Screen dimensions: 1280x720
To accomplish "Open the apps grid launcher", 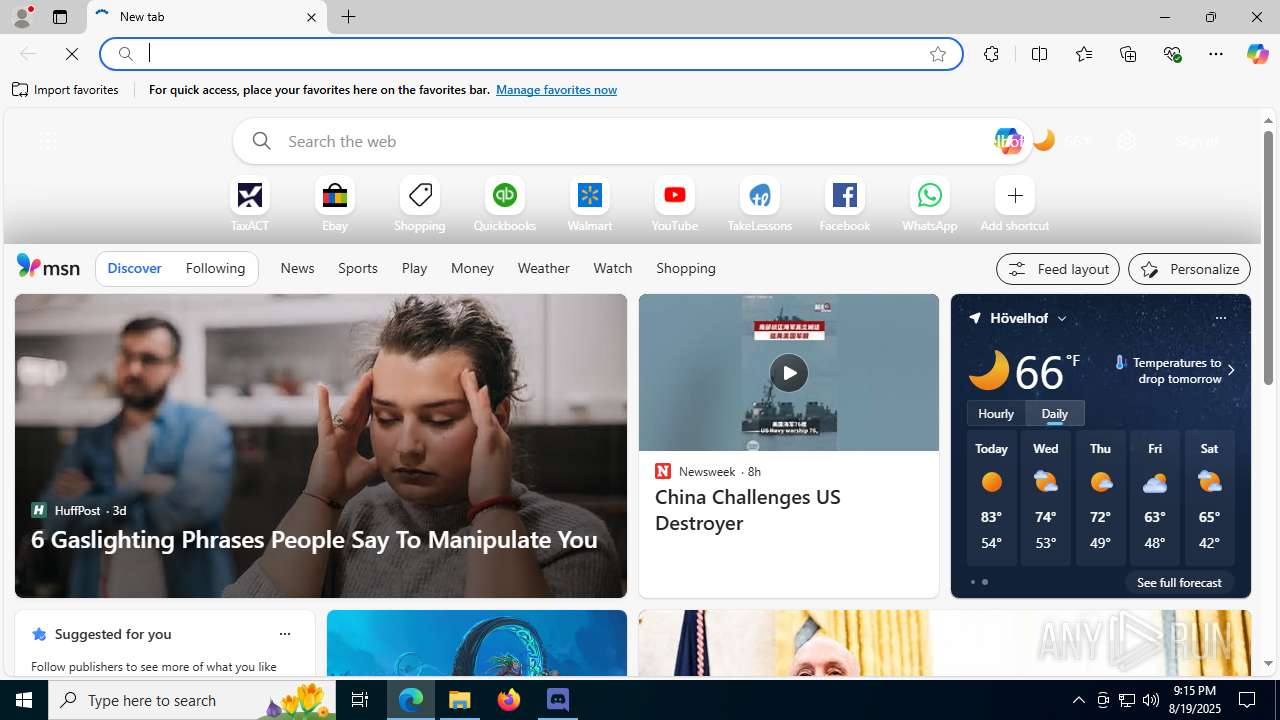I will [x=47, y=141].
